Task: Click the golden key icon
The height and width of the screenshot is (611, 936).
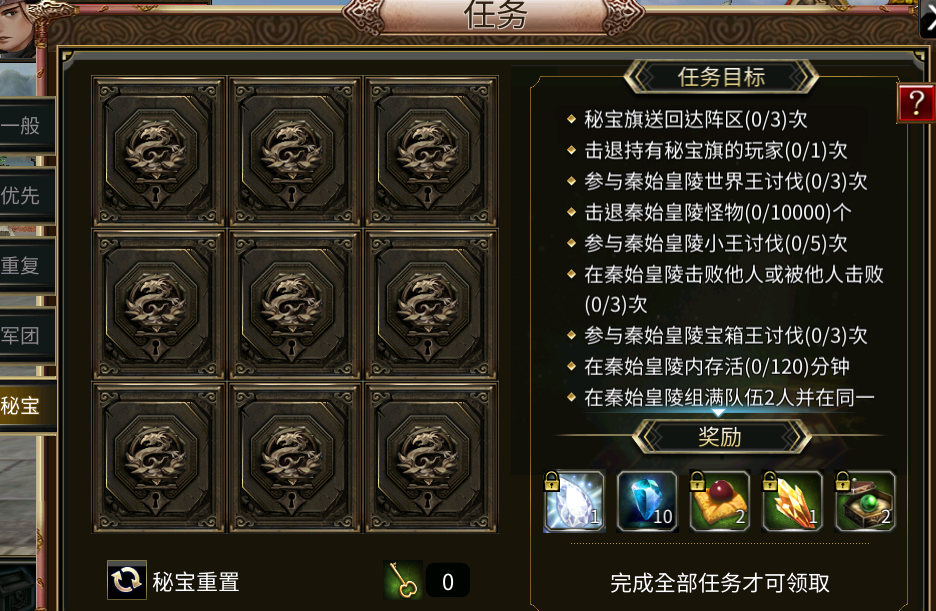Action: (x=403, y=580)
